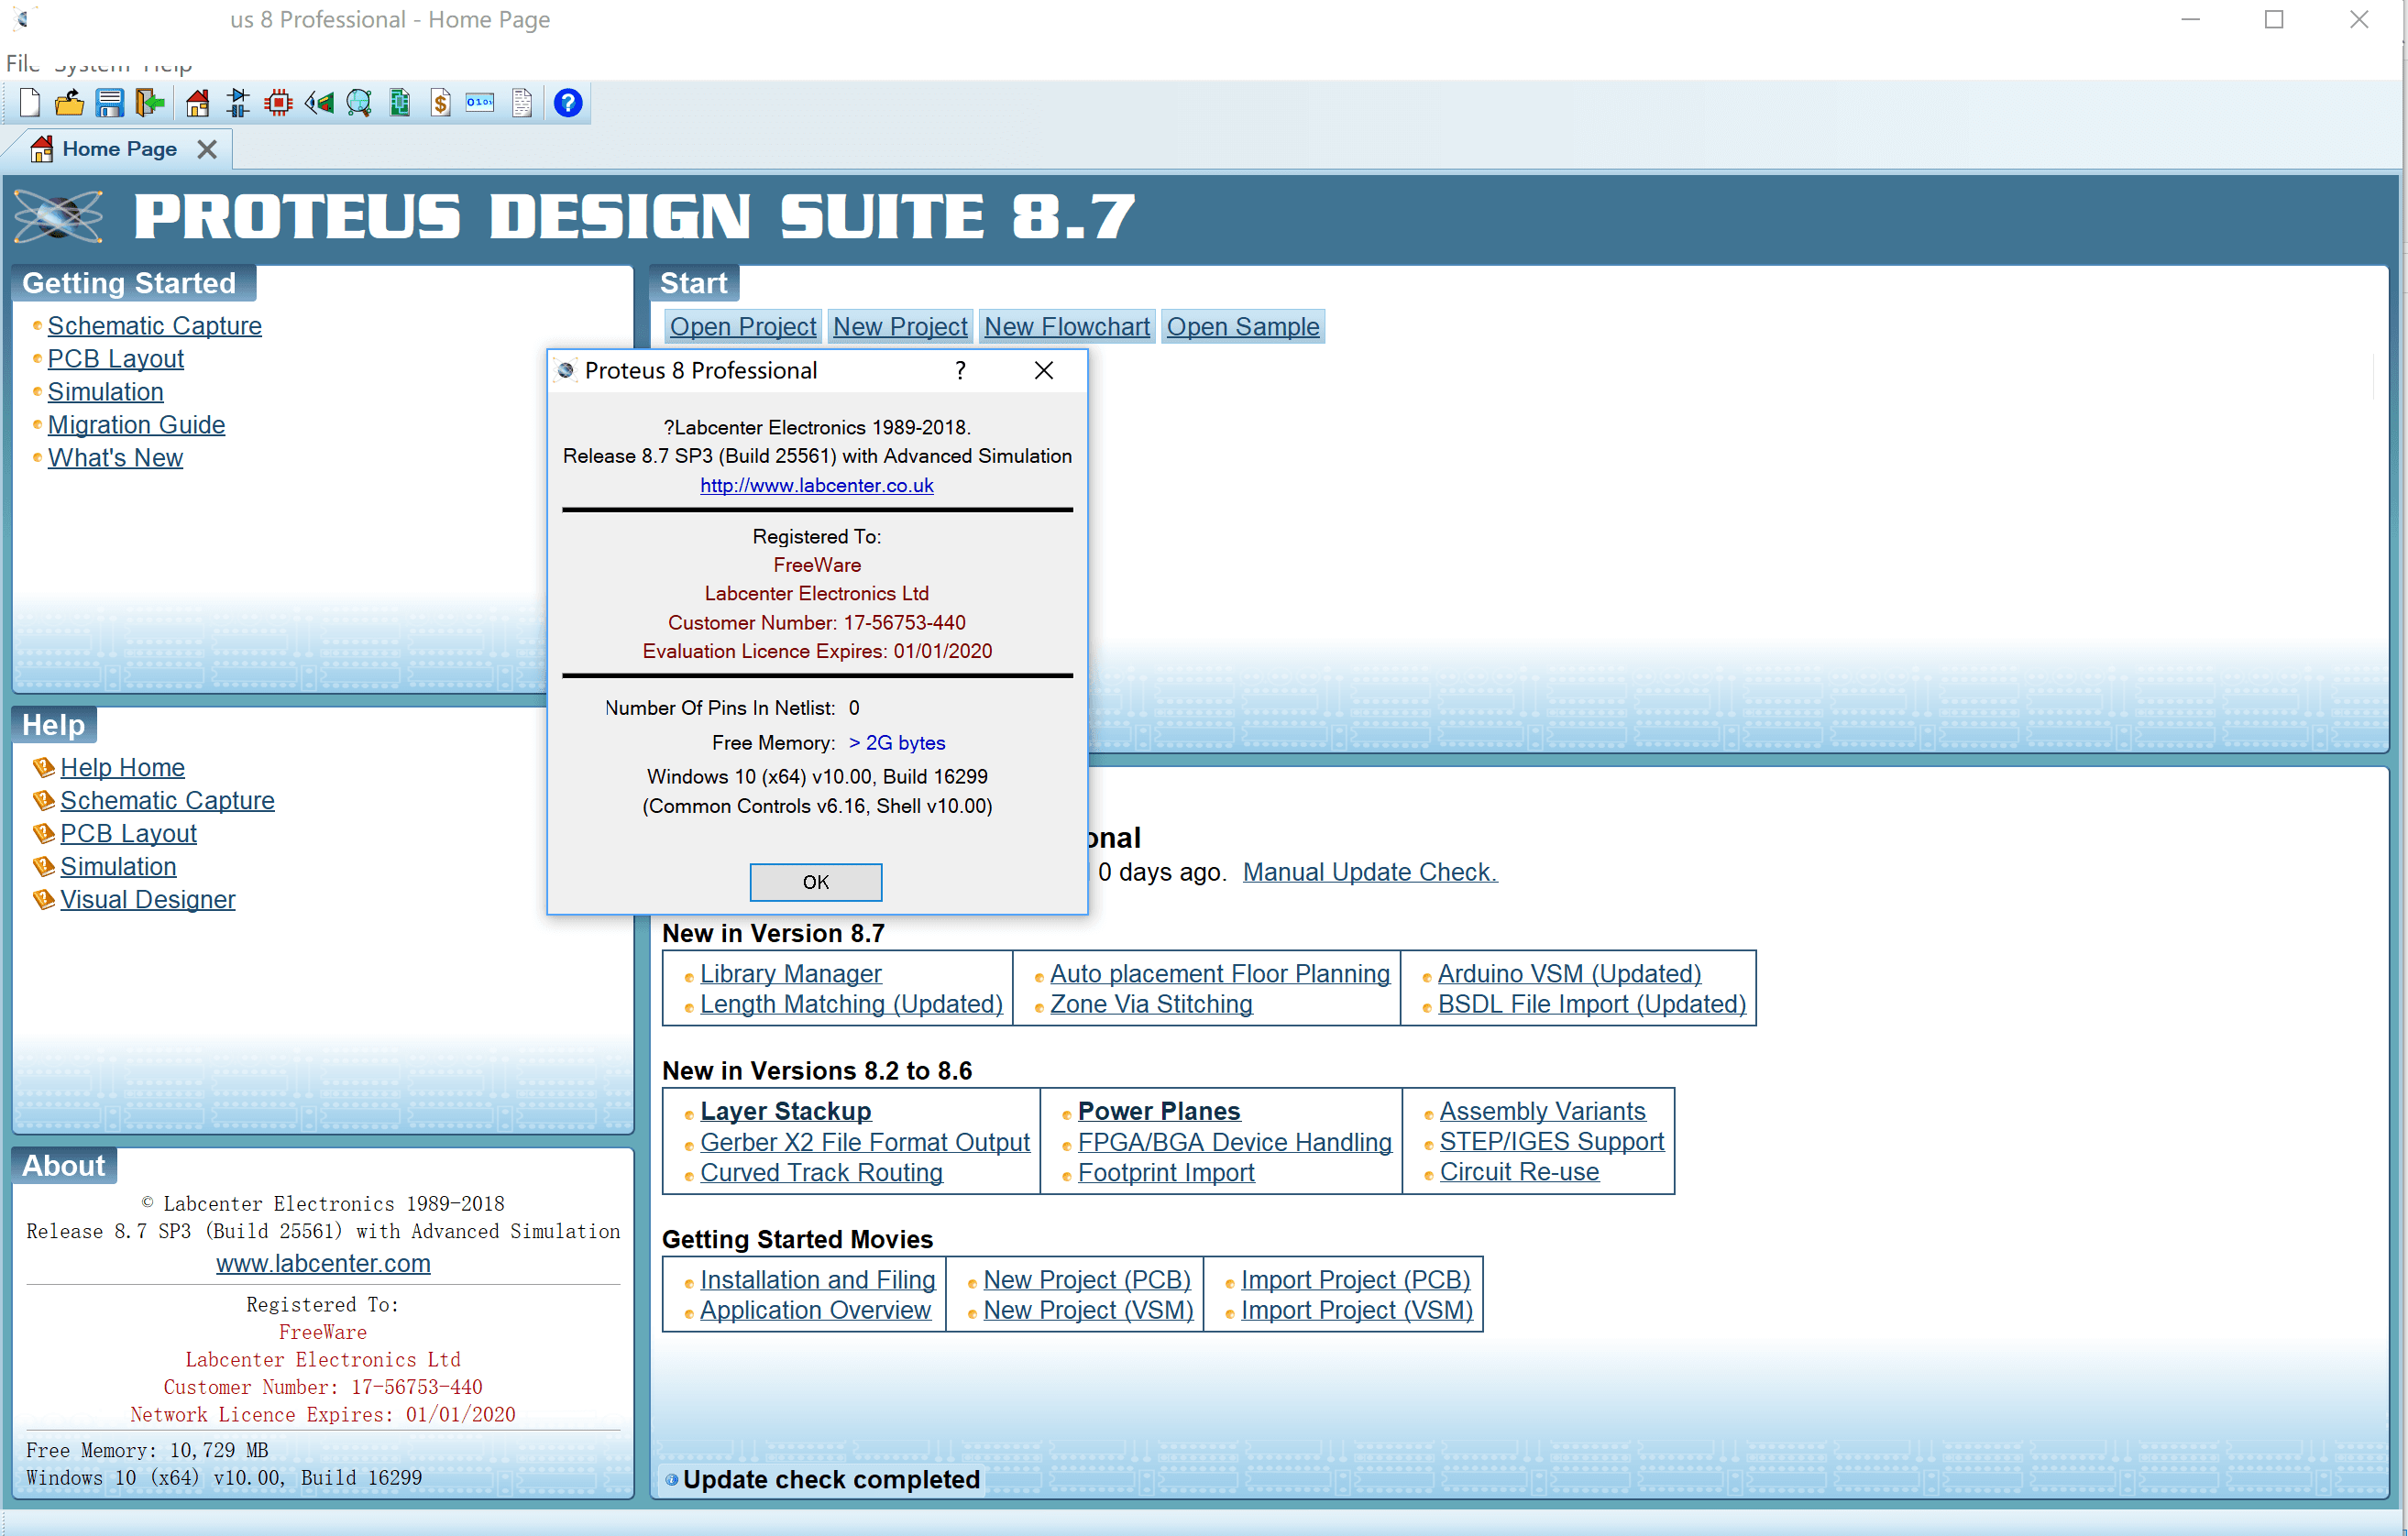Launch the 3D Visualizer icon
Viewport: 2408px width, 1536px height.
[319, 102]
